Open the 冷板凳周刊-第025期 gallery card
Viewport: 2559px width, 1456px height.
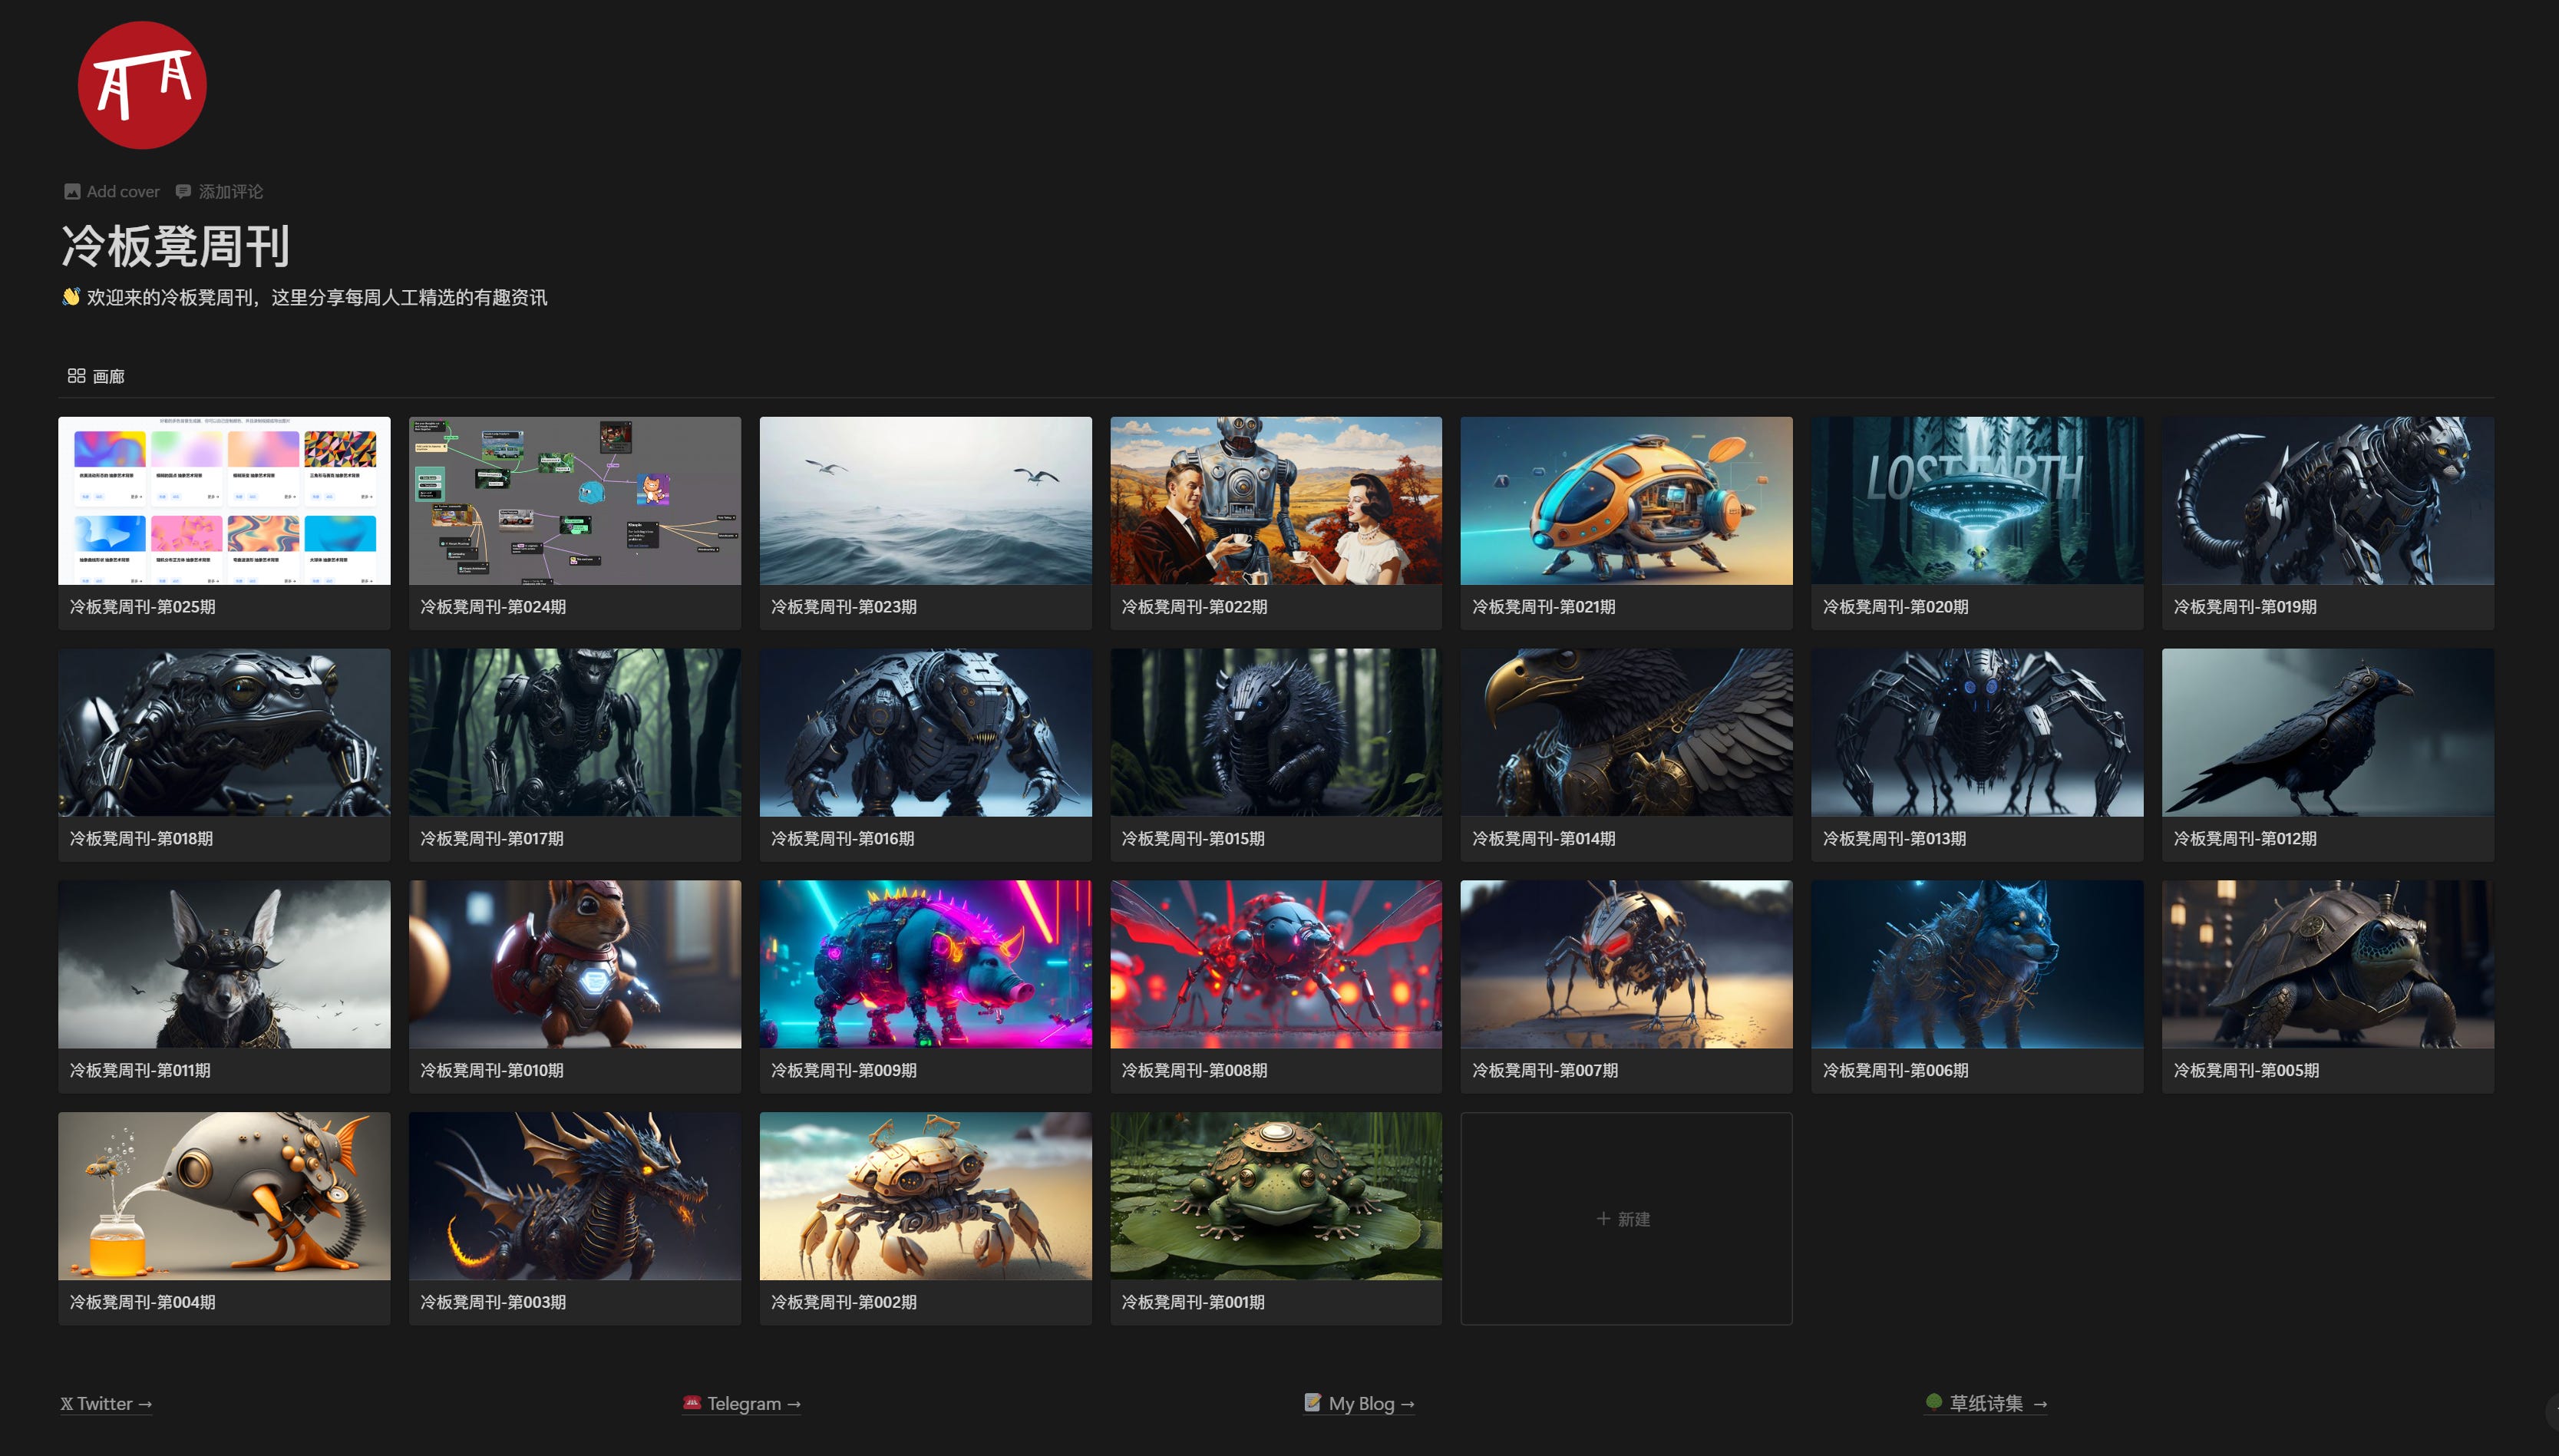point(224,522)
